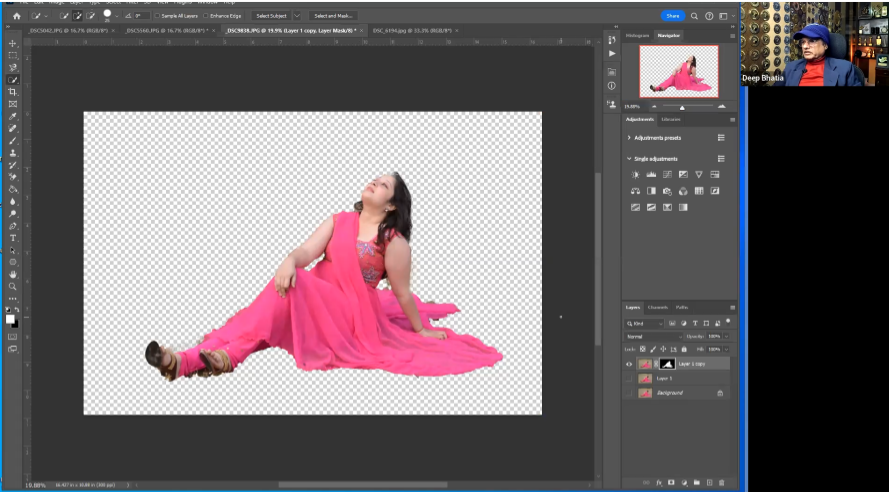The width and height of the screenshot is (889, 492).
Task: Select the Crop tool
Action: (13, 92)
